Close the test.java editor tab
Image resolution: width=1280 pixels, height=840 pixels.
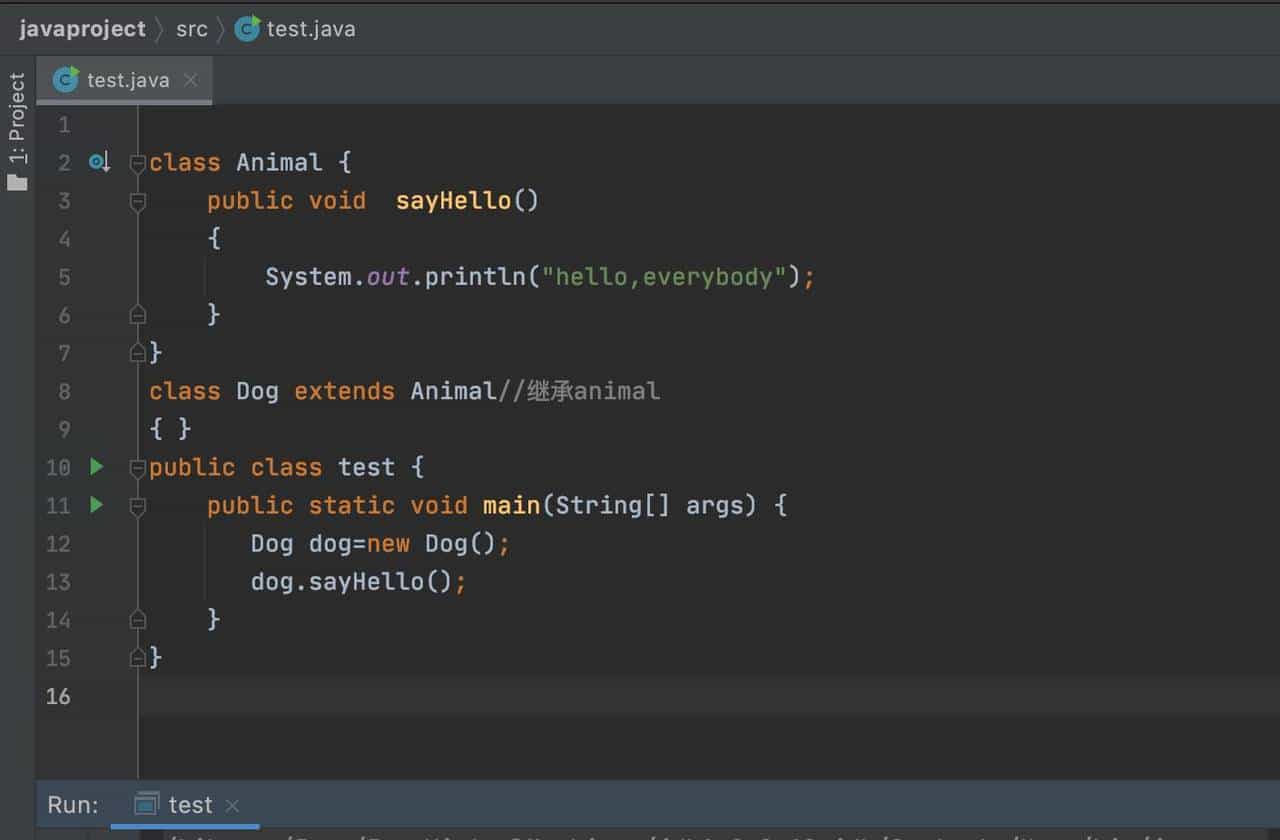tap(191, 80)
